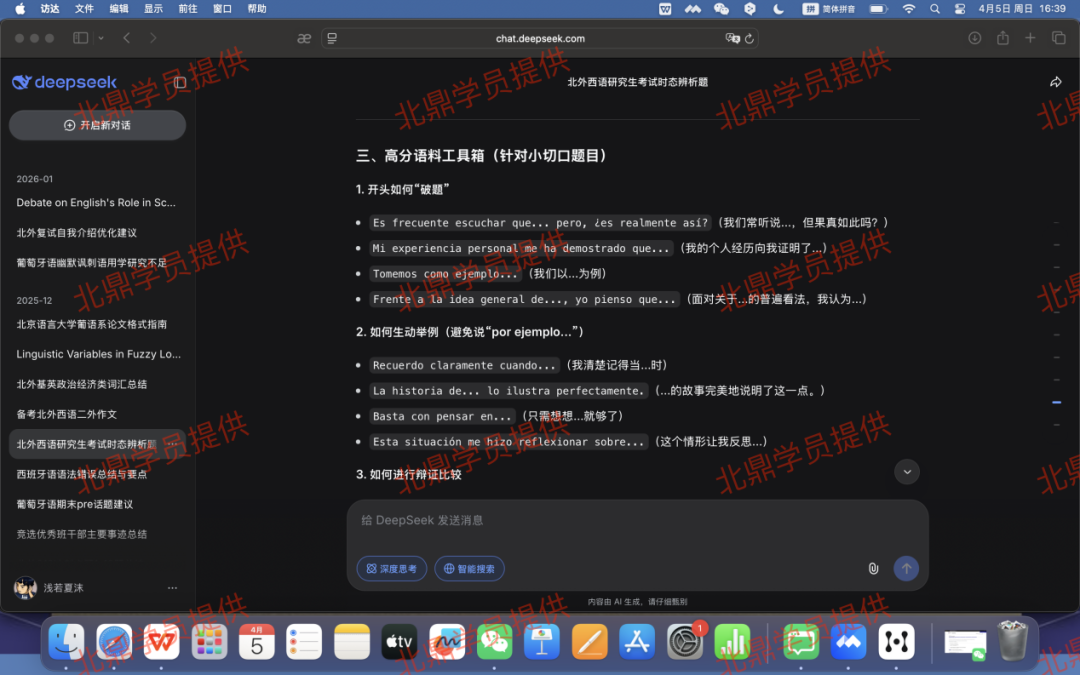1080x675 pixels.
Task: Open chat 'Debate on English's Role in Sc...'
Action: coord(97,202)
